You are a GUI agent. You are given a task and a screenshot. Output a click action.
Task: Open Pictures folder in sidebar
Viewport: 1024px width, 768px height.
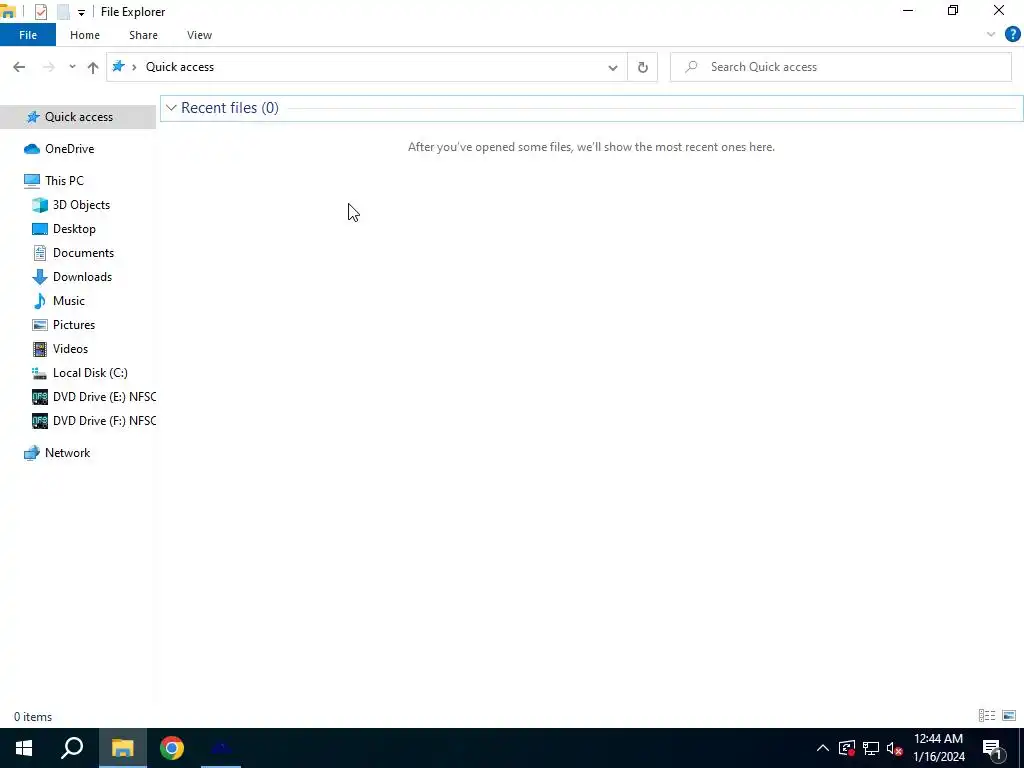[x=74, y=325]
